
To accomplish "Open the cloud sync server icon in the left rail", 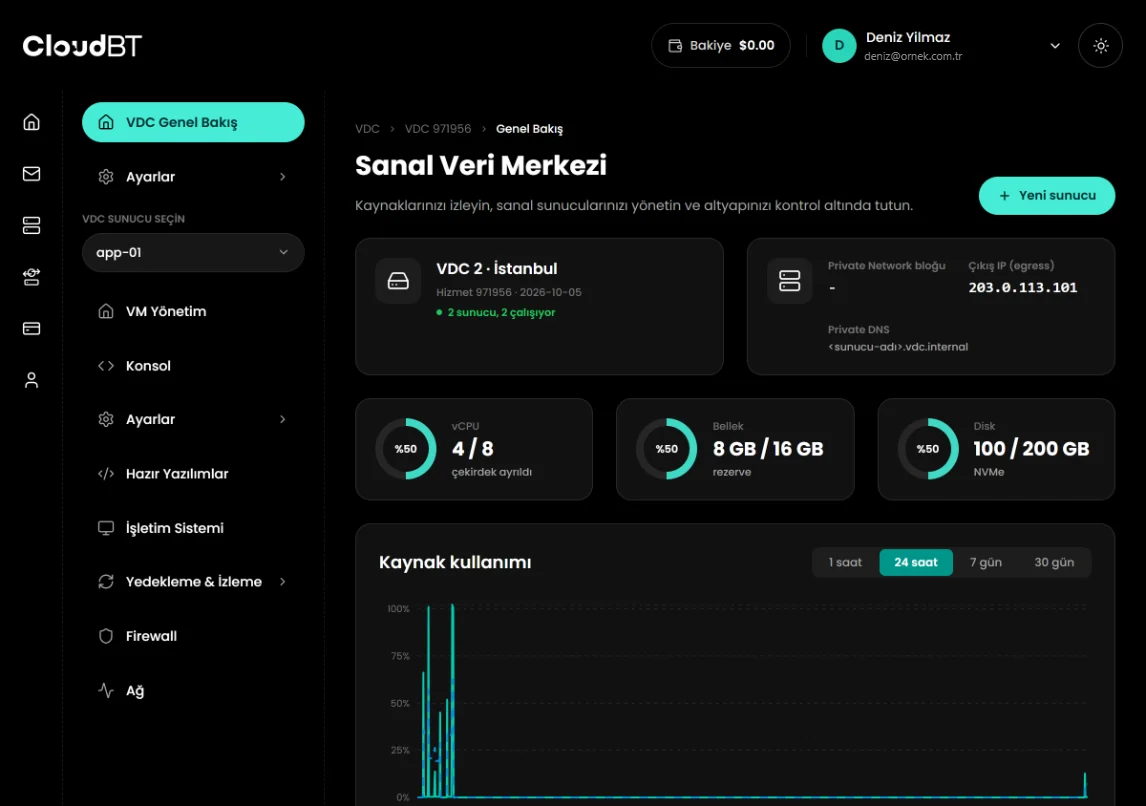I will pos(31,277).
